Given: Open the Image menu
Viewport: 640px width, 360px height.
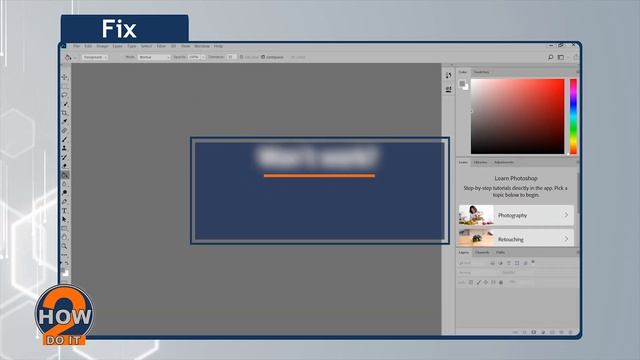Looking at the screenshot, I should click(102, 46).
